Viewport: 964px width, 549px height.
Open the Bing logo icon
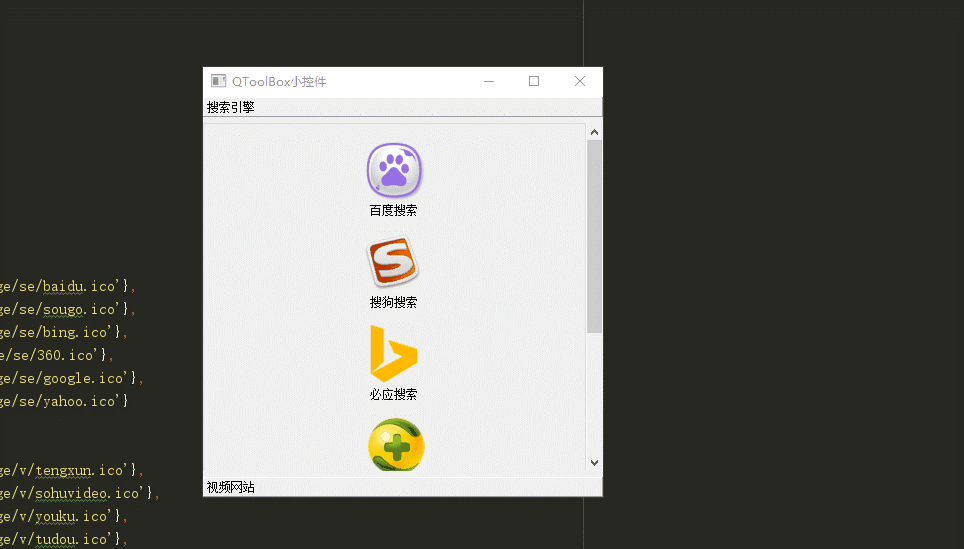pos(393,353)
